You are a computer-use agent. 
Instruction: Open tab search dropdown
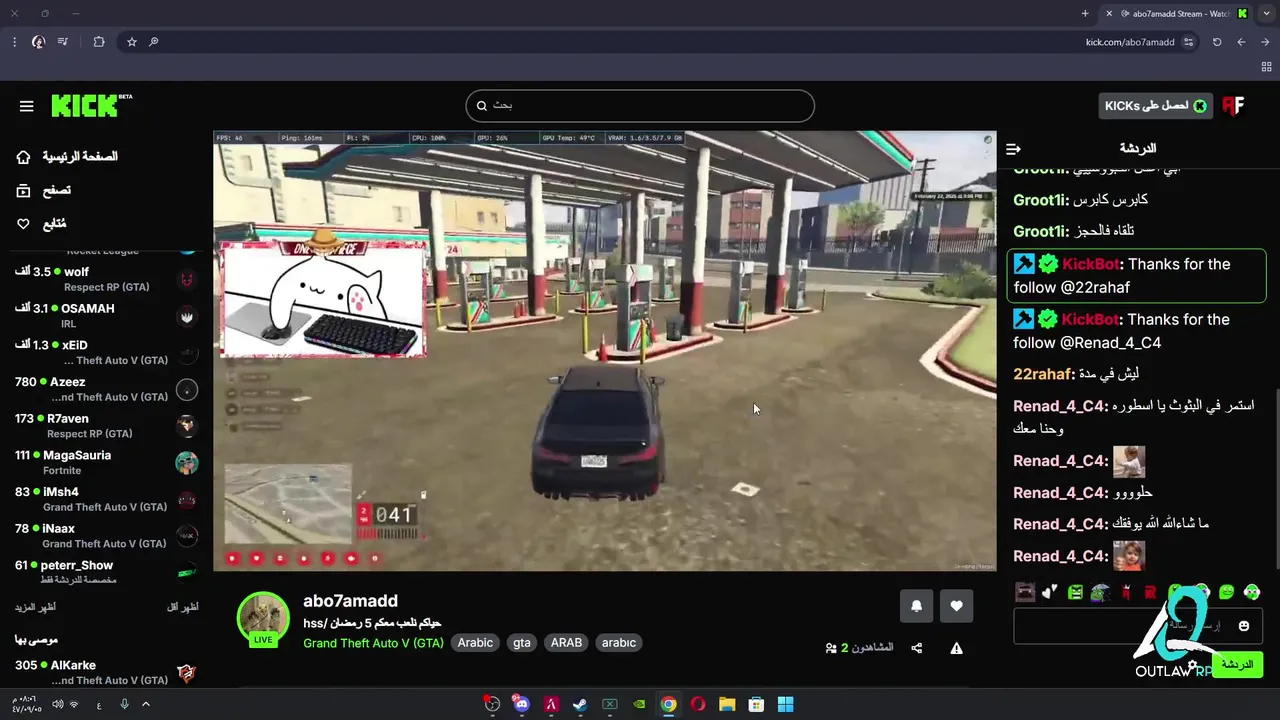pos(1269,13)
